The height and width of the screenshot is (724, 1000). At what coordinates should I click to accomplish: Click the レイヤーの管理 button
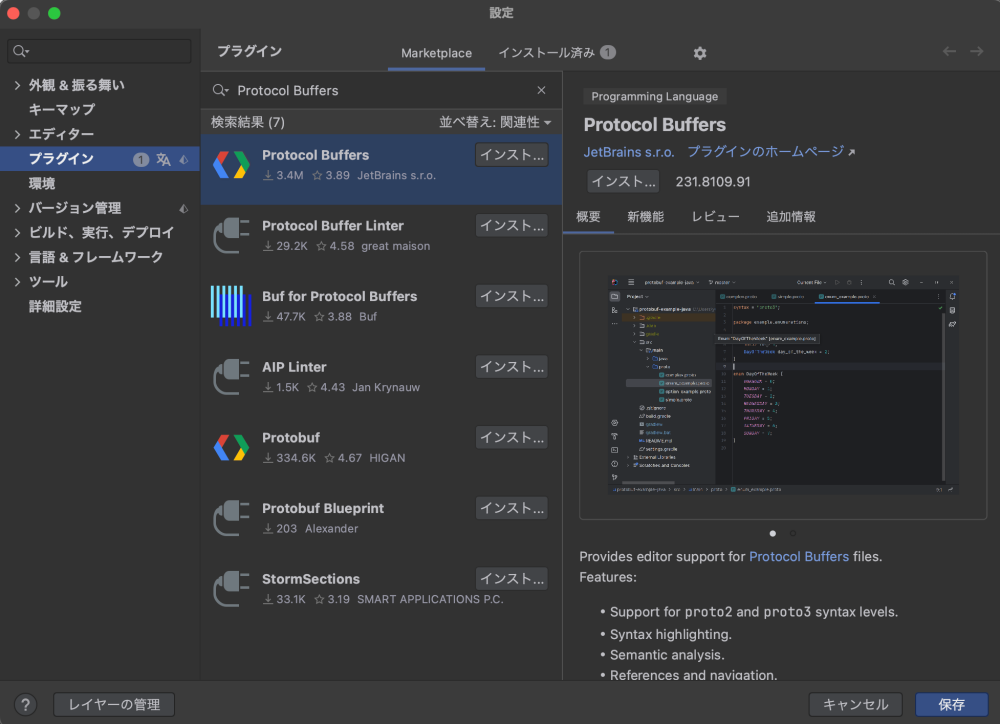pos(114,704)
